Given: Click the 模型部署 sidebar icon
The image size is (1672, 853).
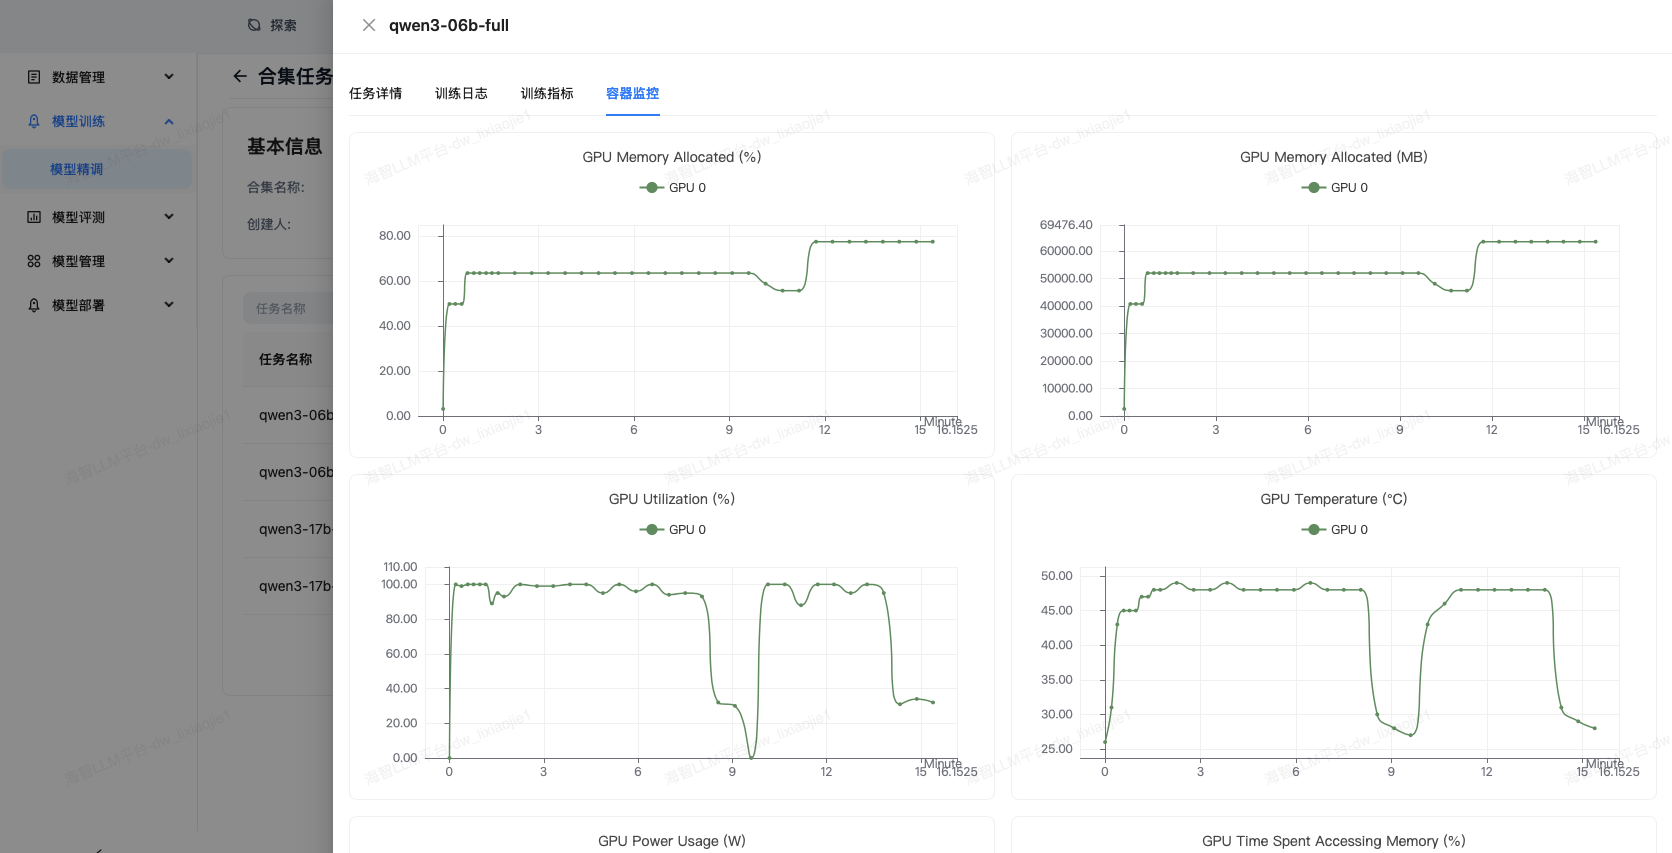Looking at the screenshot, I should (x=34, y=305).
